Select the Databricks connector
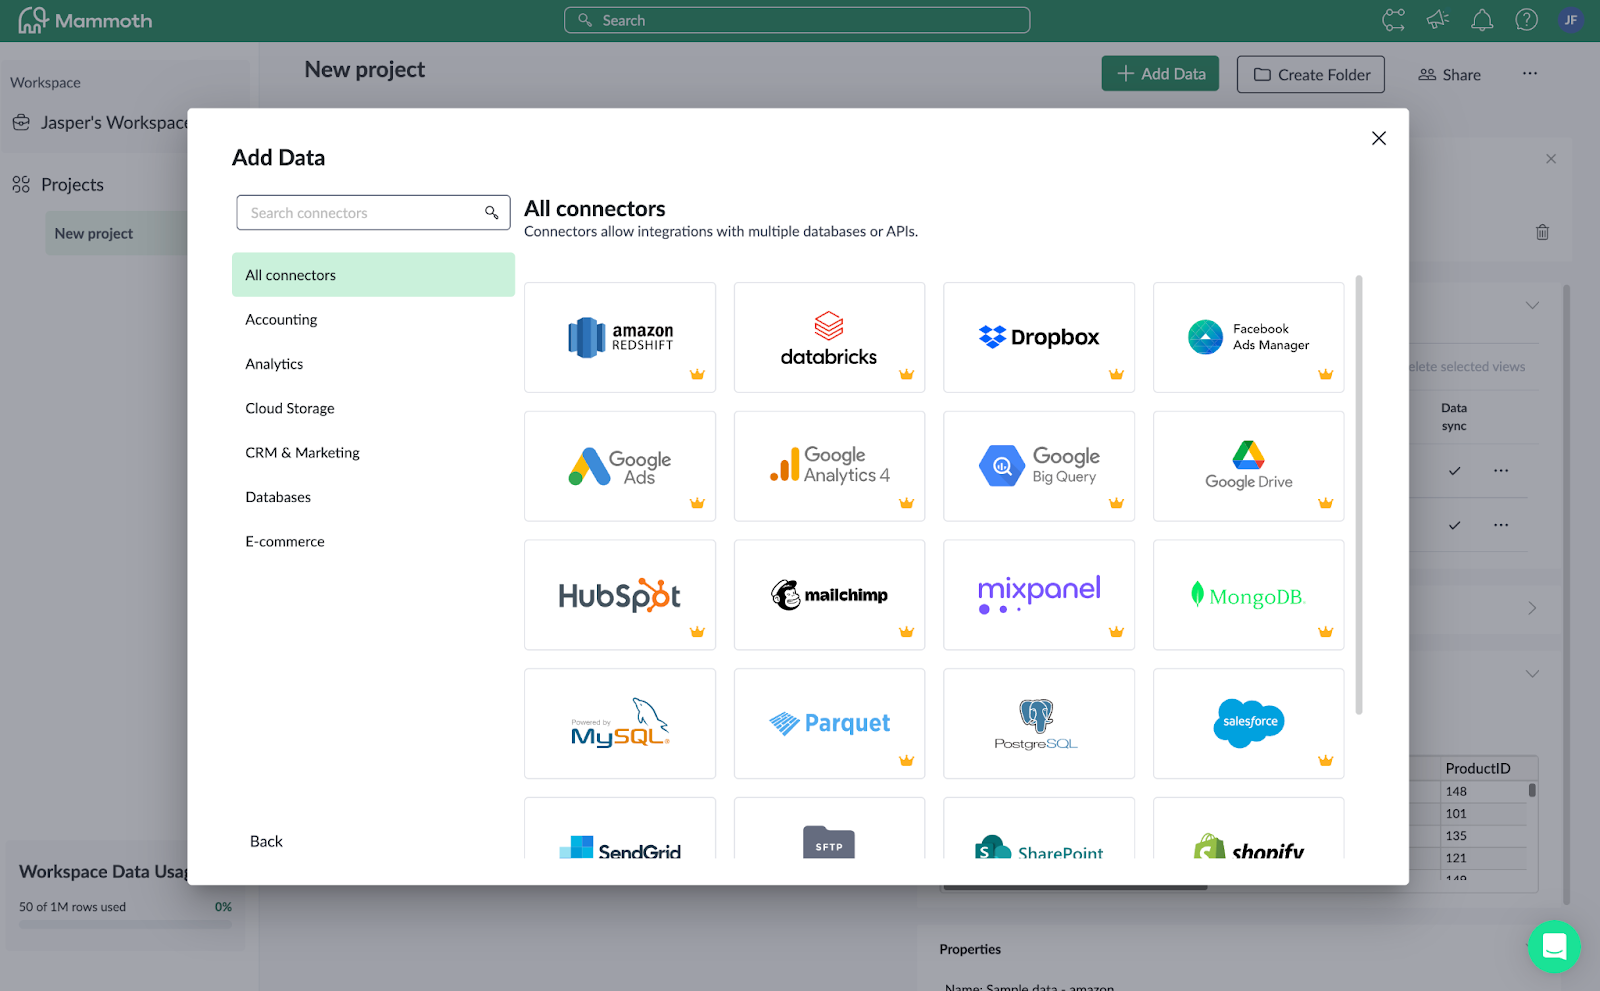 pyautogui.click(x=829, y=337)
